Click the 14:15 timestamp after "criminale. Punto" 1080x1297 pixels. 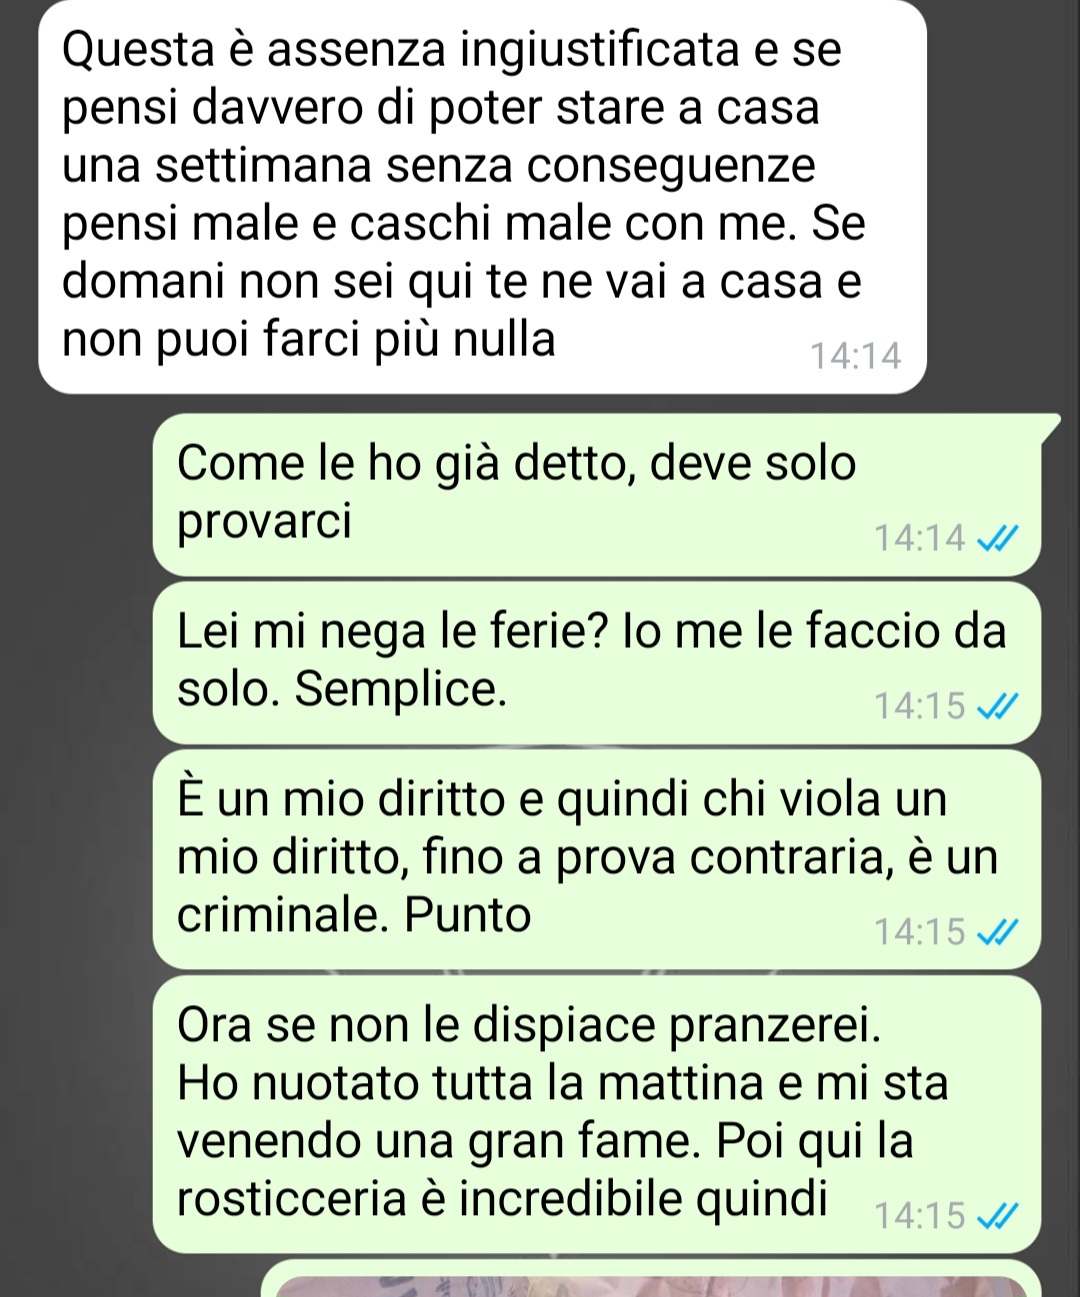coord(920,933)
